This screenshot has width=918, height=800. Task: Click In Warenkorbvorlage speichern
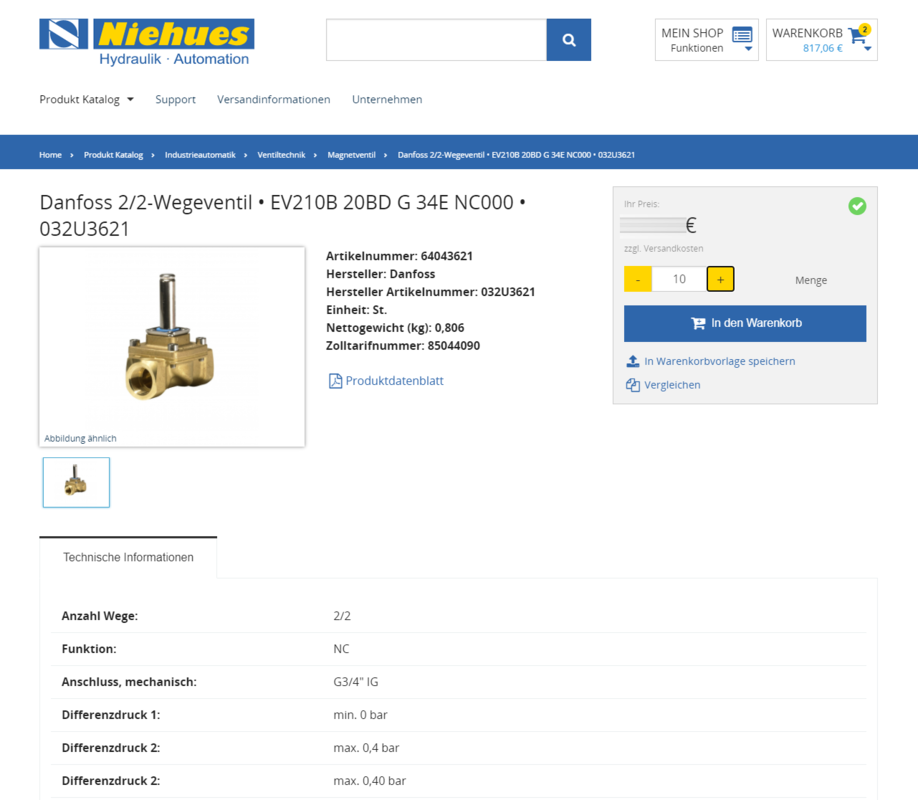[x=720, y=361]
